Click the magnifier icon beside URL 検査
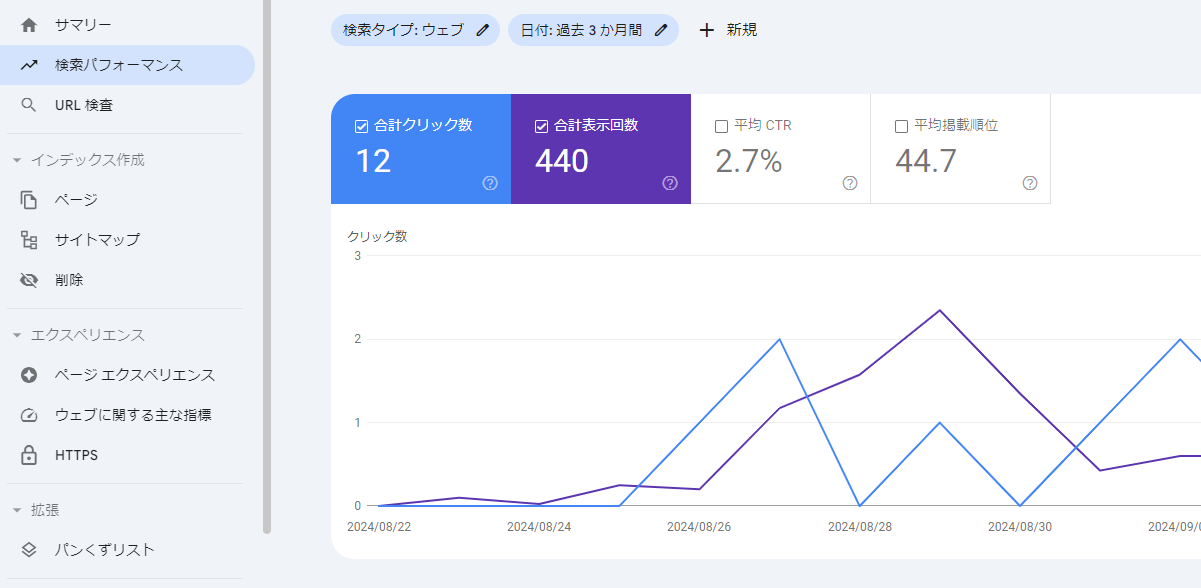The height and width of the screenshot is (588, 1201). (x=29, y=105)
